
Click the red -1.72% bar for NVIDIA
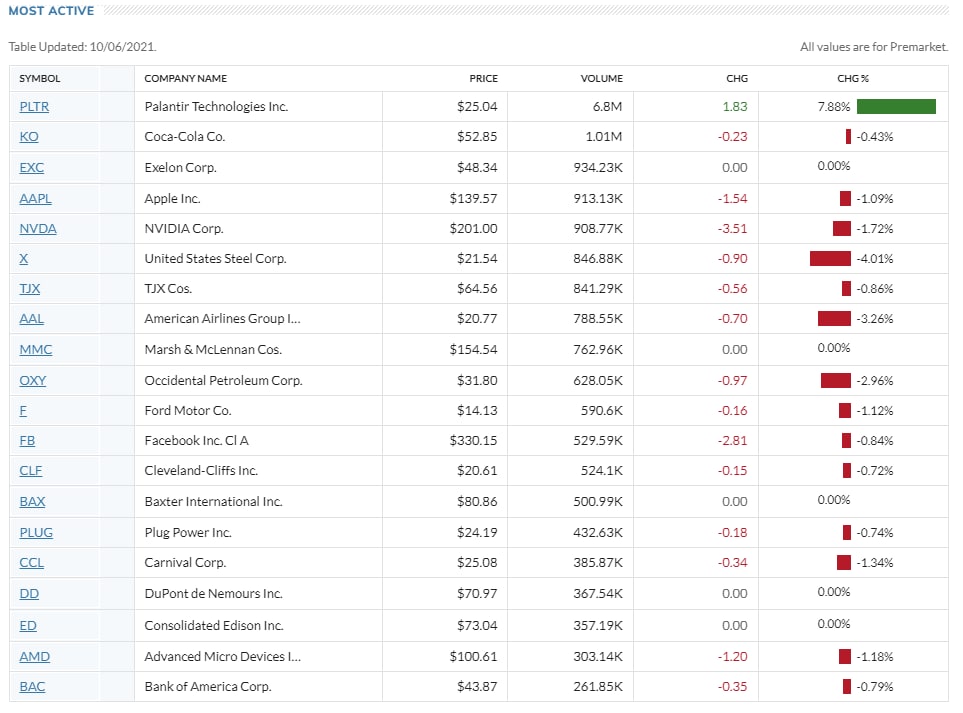[x=842, y=229]
